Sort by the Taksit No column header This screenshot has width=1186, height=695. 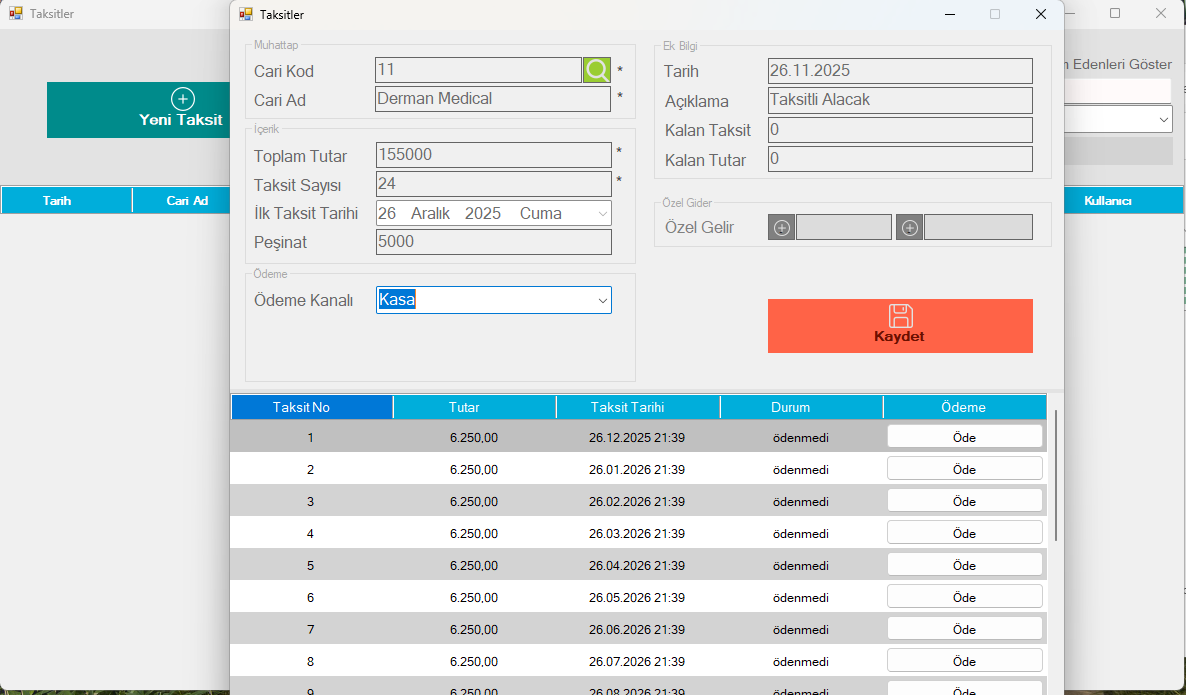[x=312, y=407]
